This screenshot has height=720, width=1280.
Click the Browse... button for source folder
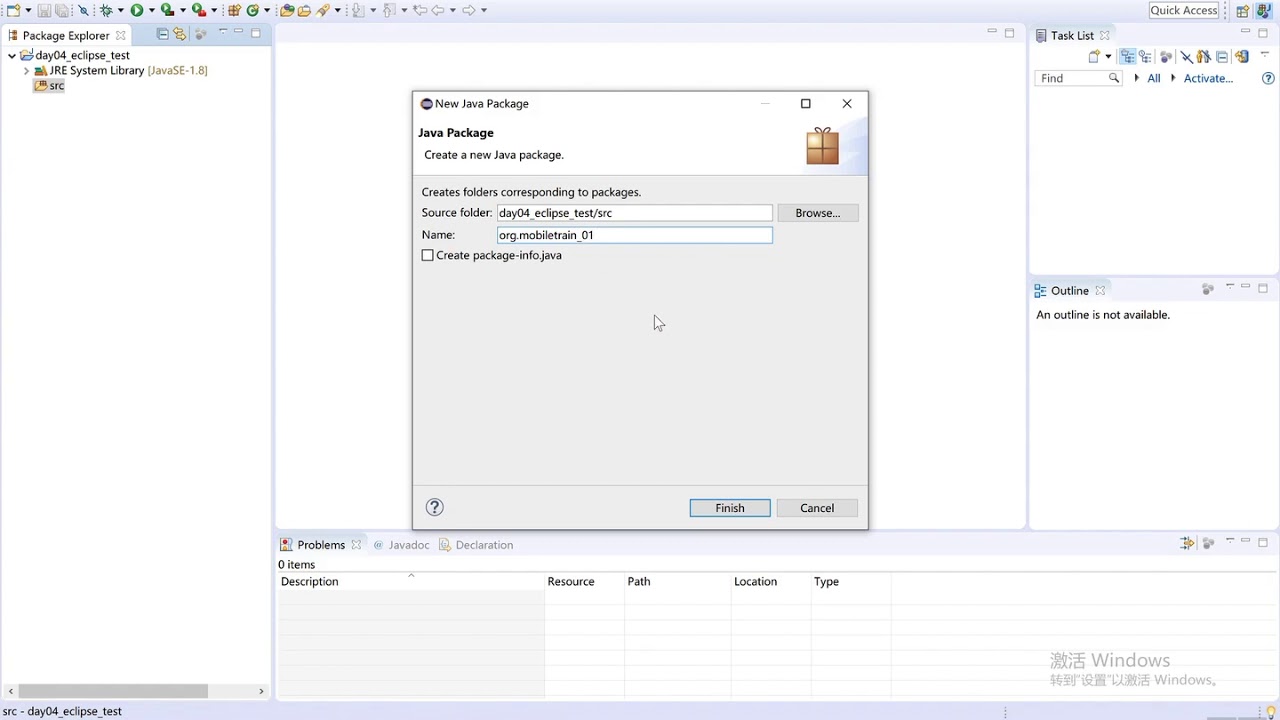pyautogui.click(x=818, y=213)
